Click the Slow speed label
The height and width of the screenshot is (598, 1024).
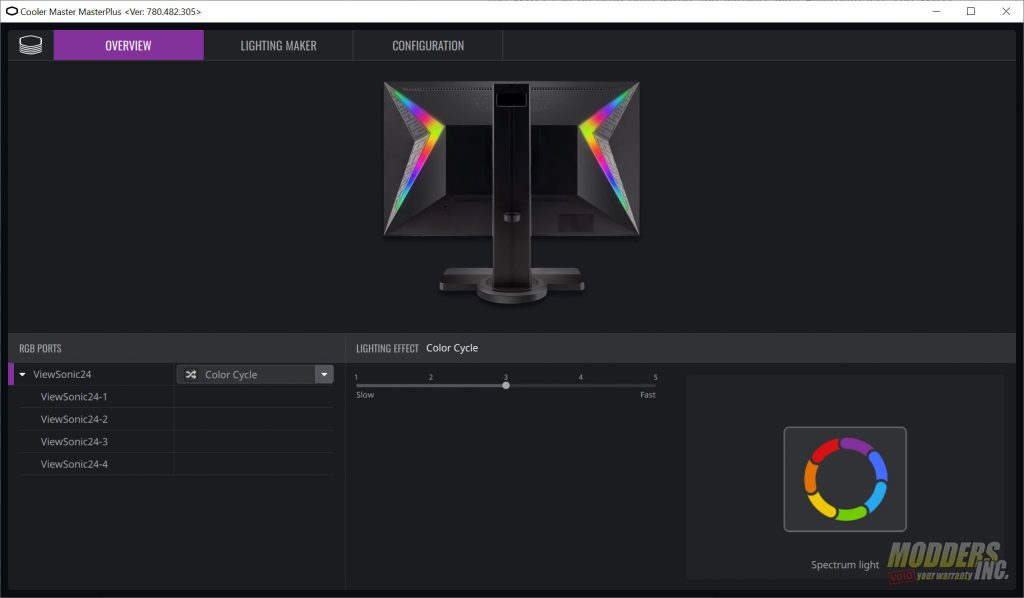tap(365, 395)
